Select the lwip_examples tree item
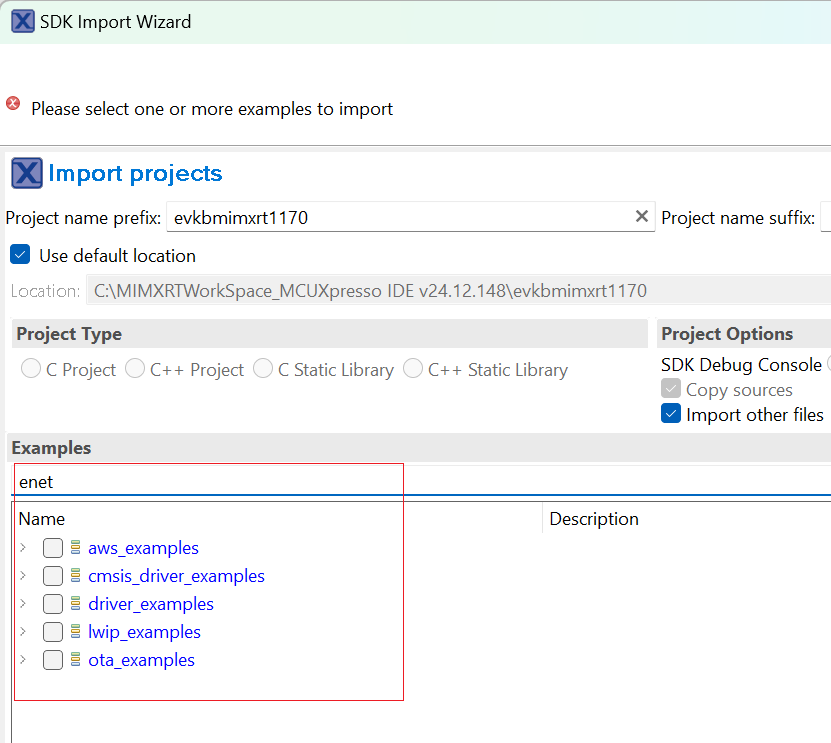 click(x=144, y=632)
